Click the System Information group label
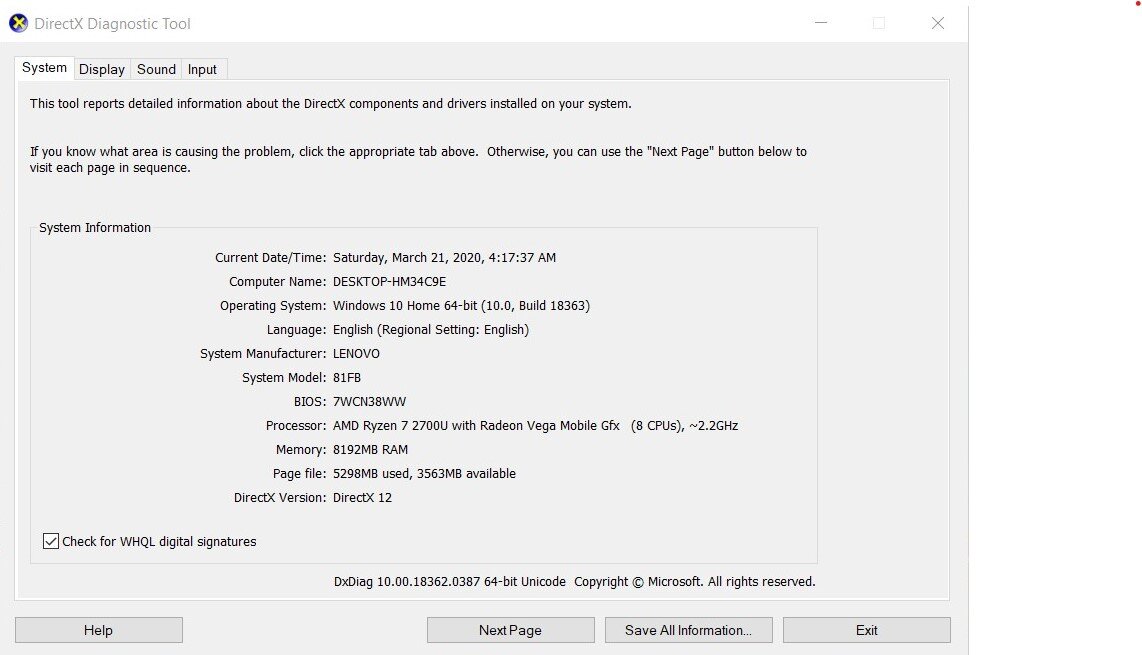 coord(95,228)
